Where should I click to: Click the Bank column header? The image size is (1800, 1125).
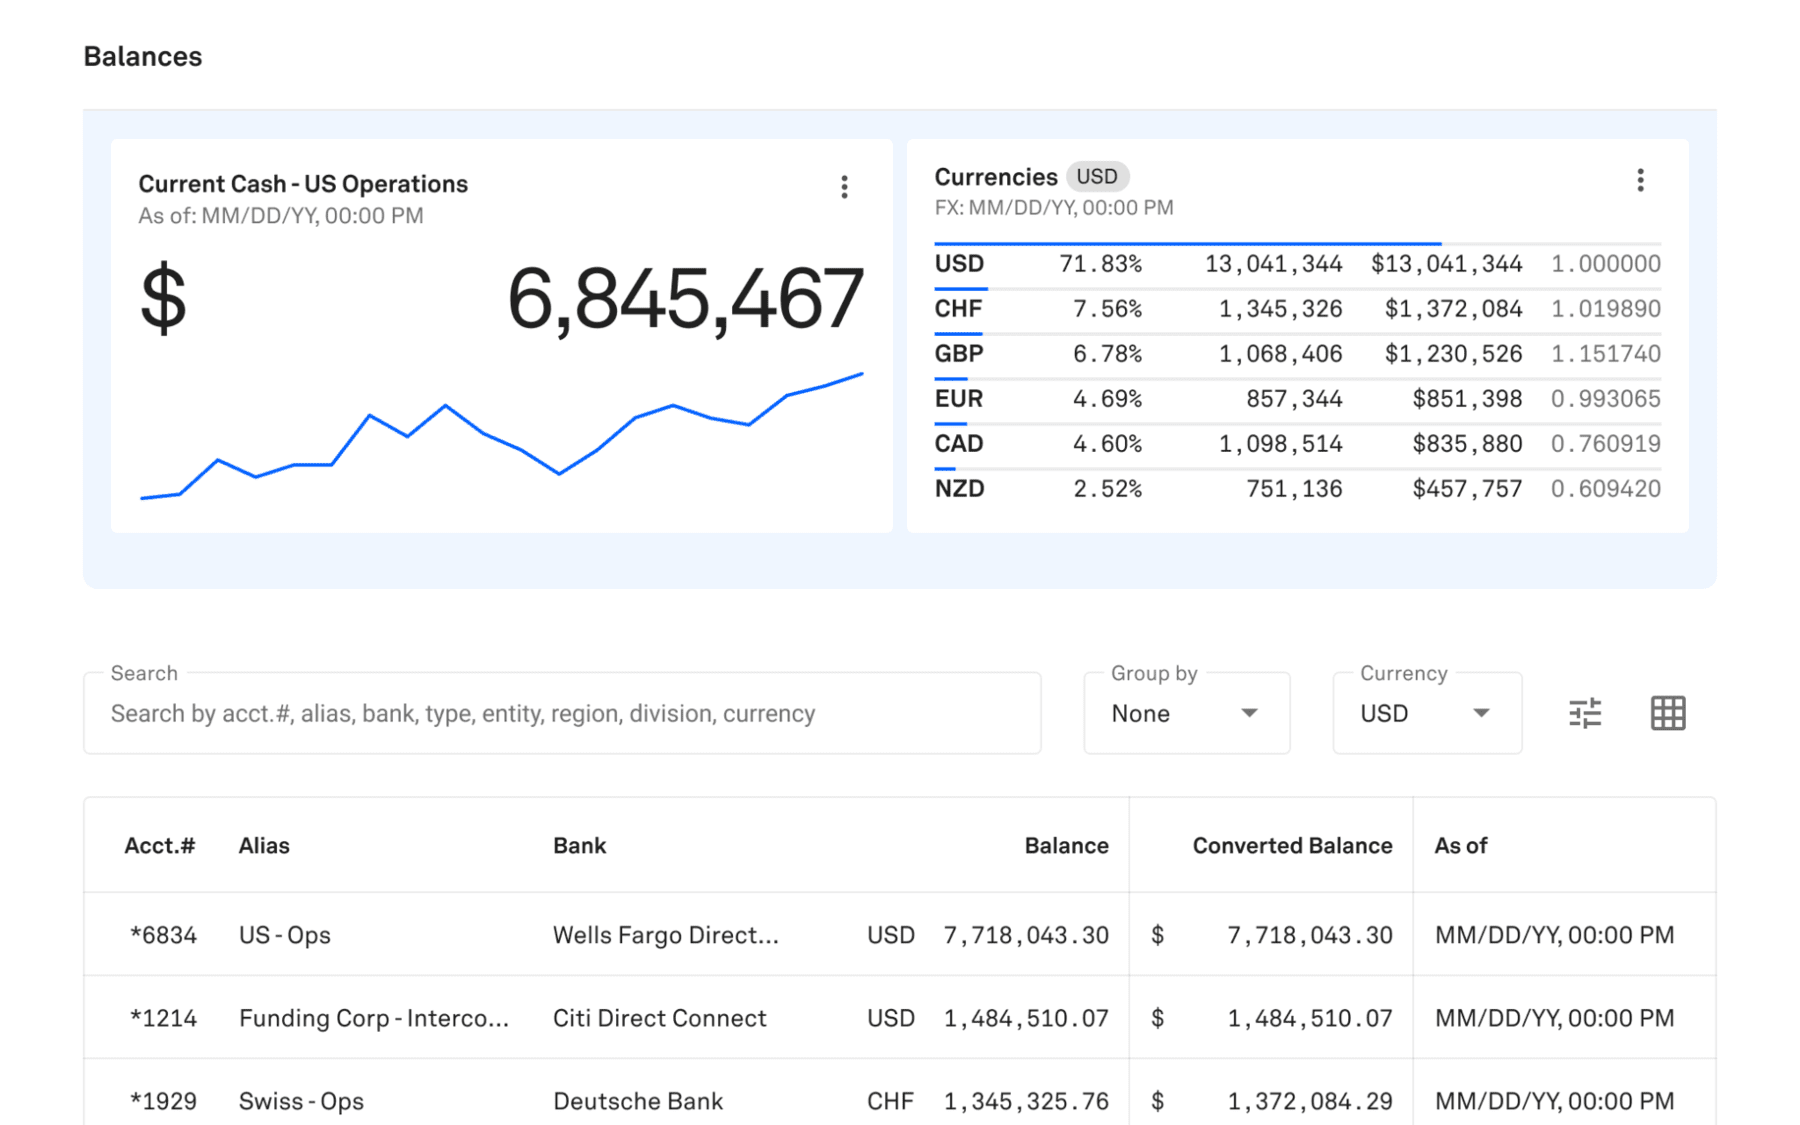579,846
